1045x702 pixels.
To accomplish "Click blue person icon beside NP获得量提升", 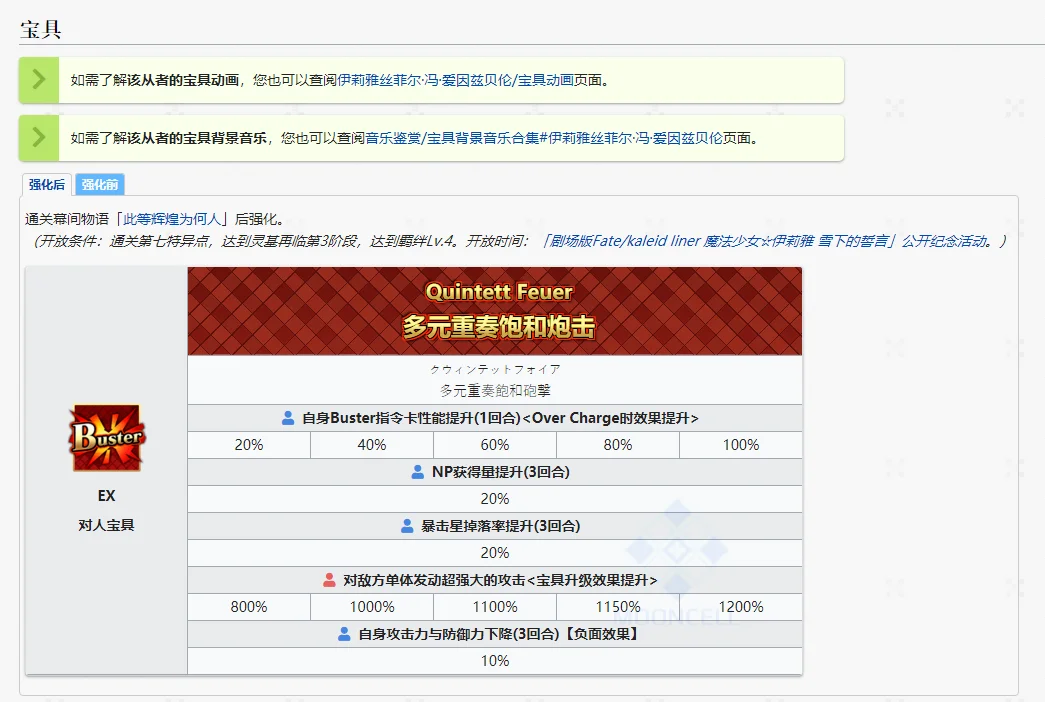I will 417,472.
